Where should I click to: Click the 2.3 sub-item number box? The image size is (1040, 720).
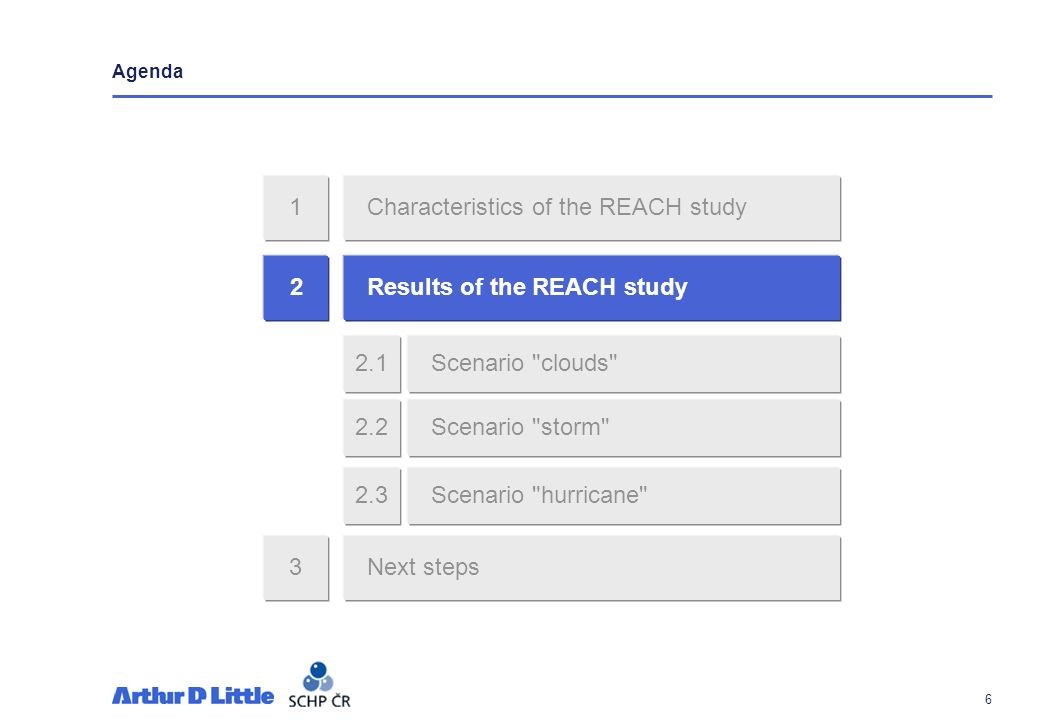pos(372,496)
